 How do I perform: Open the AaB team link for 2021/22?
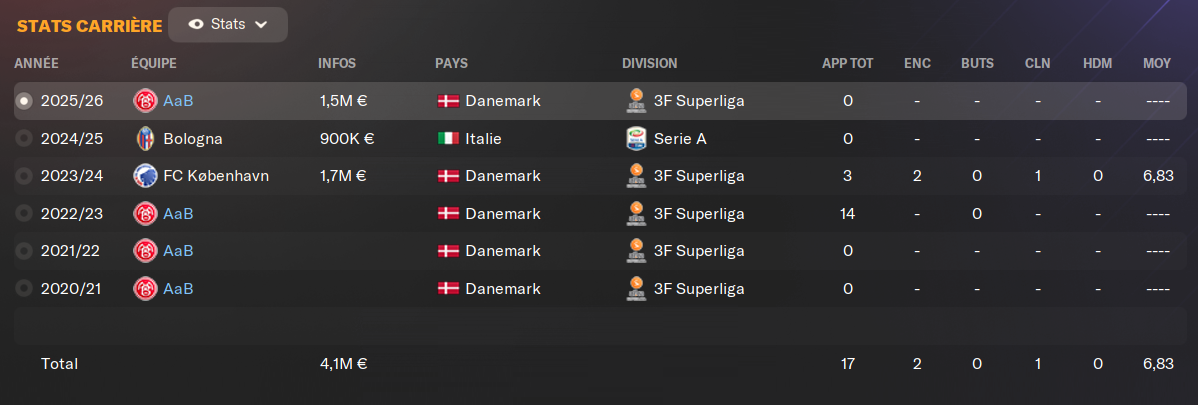point(178,251)
